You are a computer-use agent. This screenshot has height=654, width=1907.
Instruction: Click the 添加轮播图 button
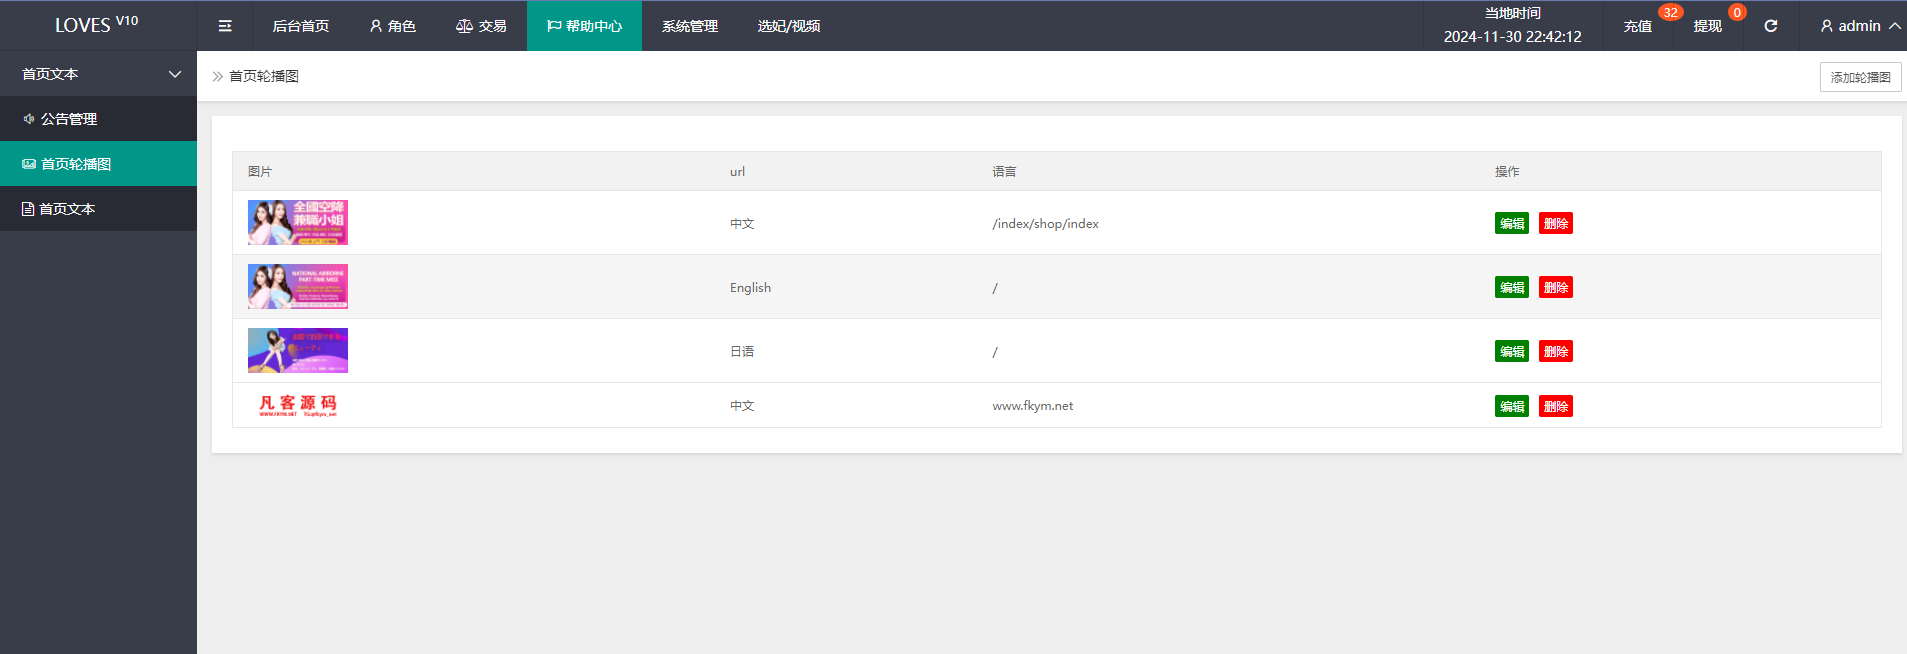[1860, 77]
